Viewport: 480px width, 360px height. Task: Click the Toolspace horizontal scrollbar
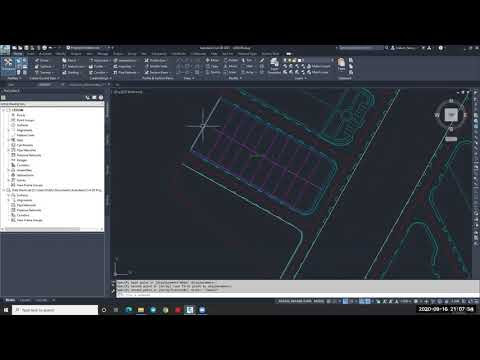pos(42,229)
